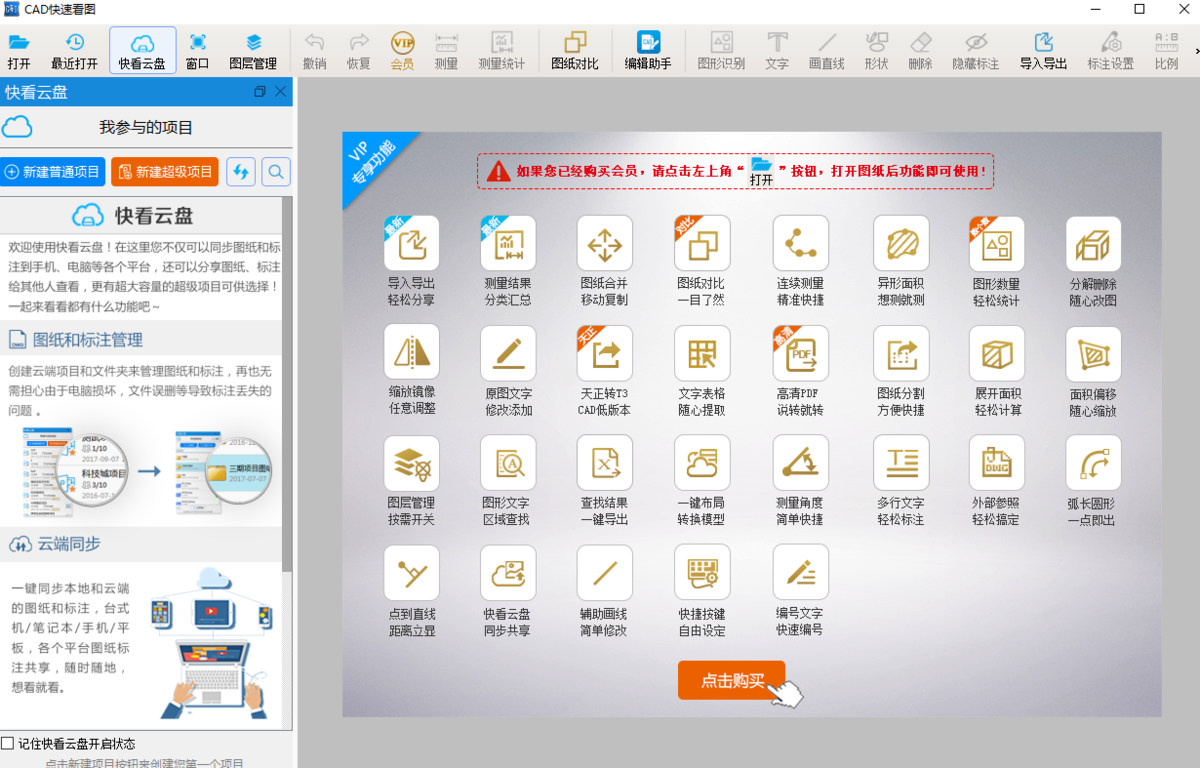Float the 快看云盘 panel window
The height and width of the screenshot is (768, 1200).
click(260, 92)
